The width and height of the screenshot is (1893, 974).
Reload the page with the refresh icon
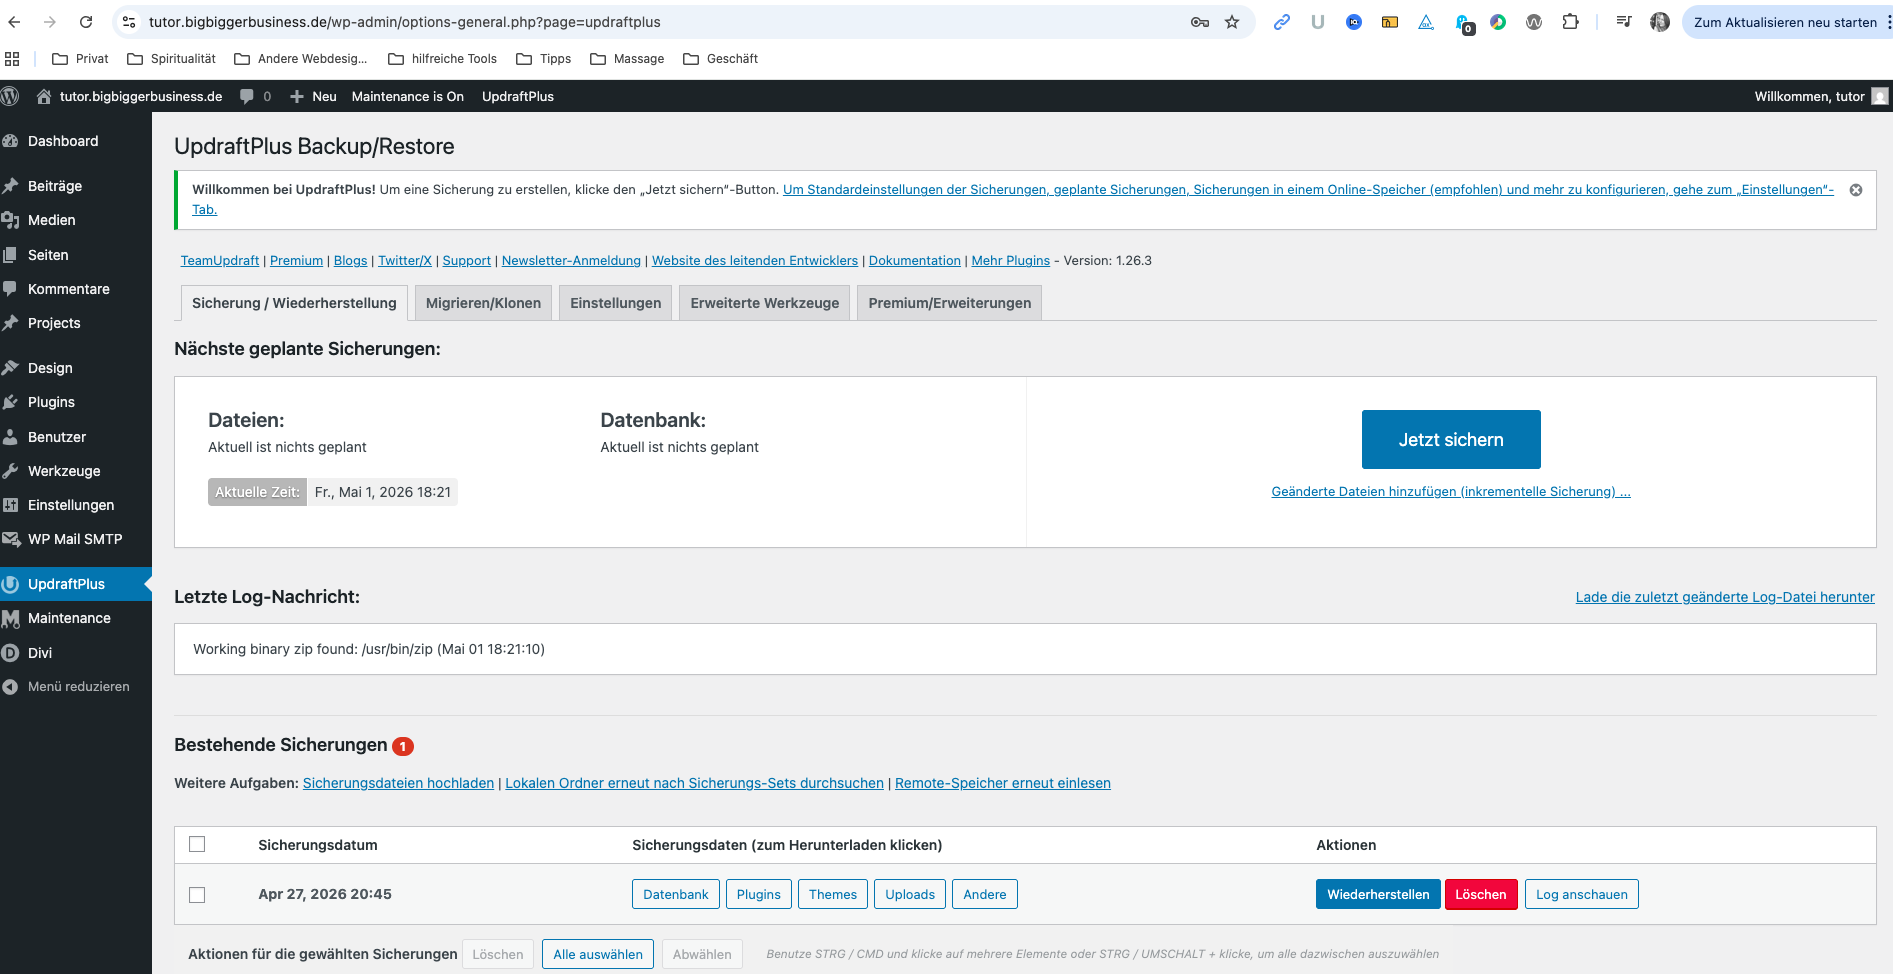(x=86, y=22)
